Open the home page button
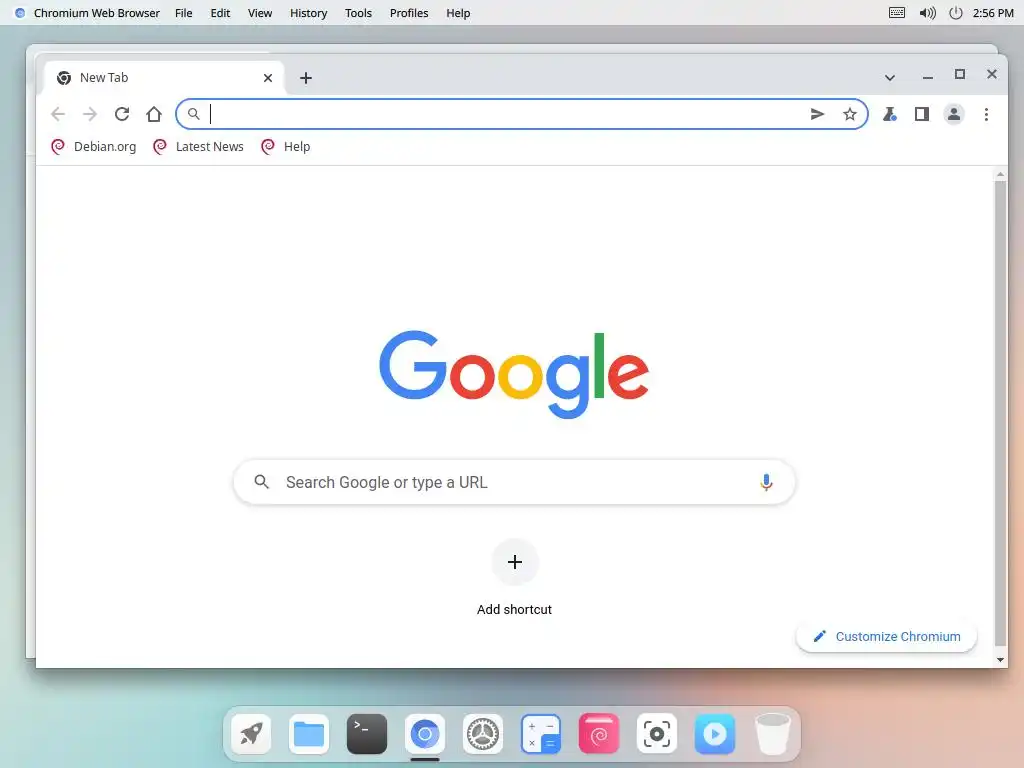1024x768 pixels. 153,114
